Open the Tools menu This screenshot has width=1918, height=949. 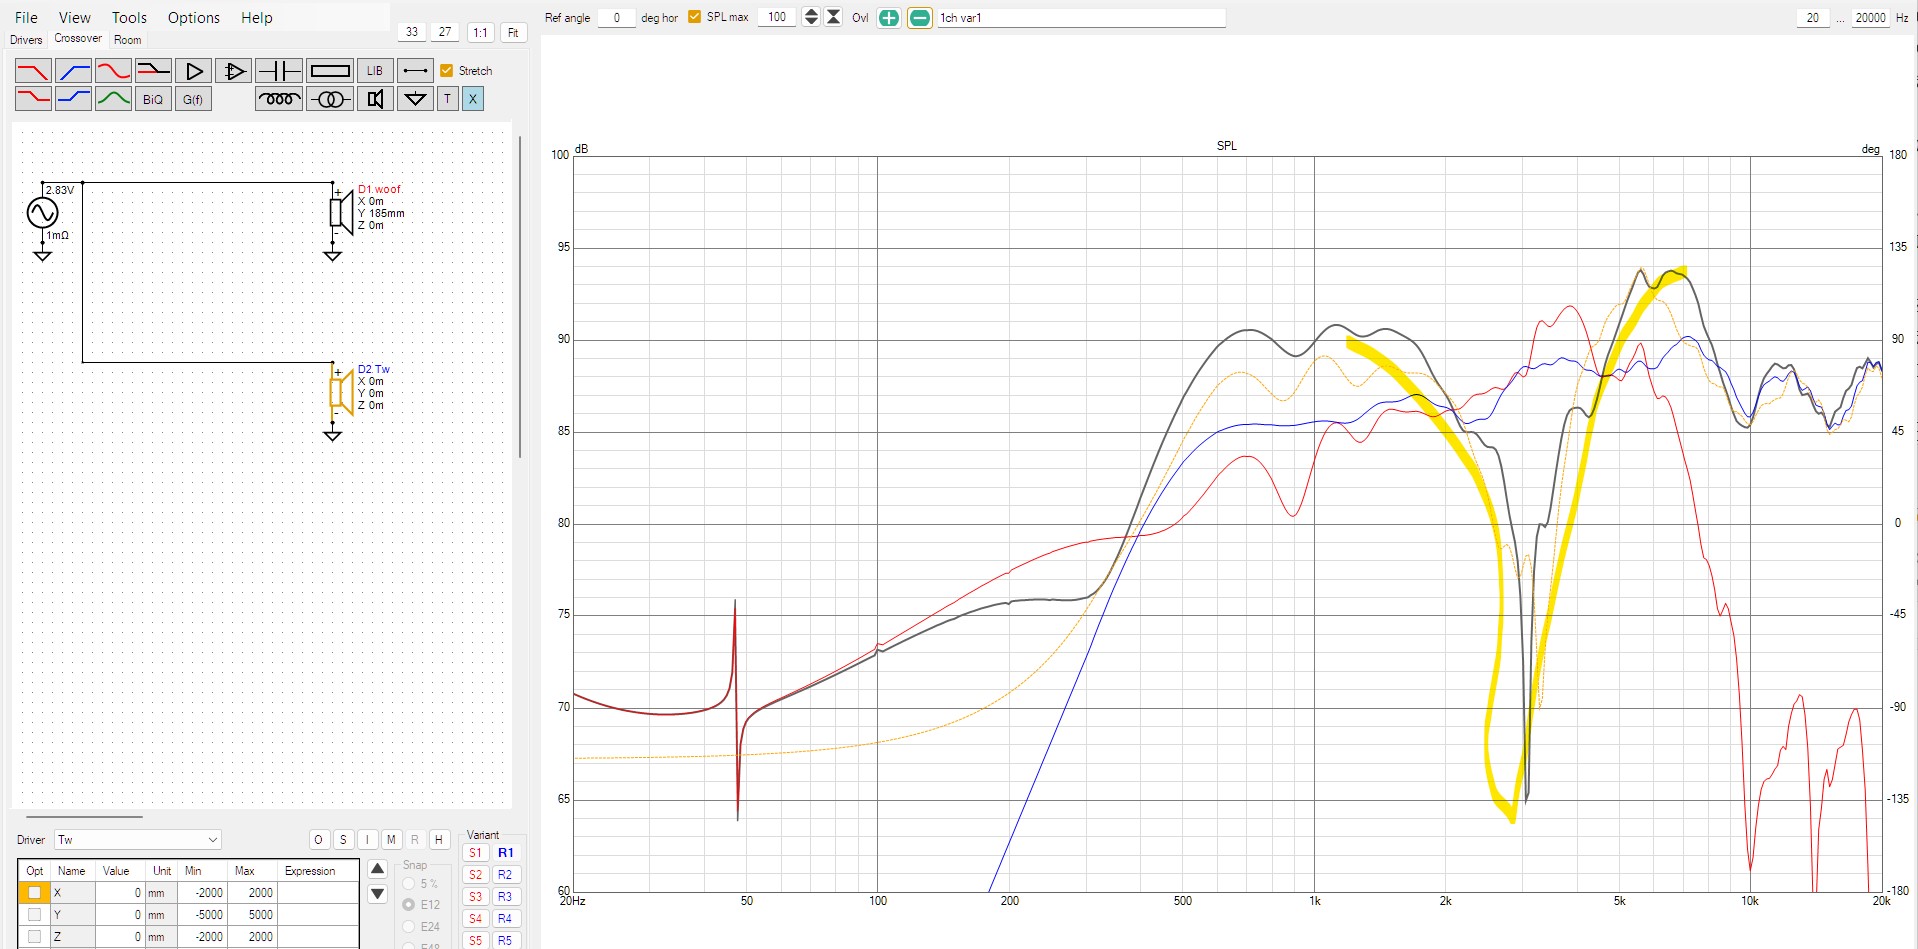coord(129,18)
